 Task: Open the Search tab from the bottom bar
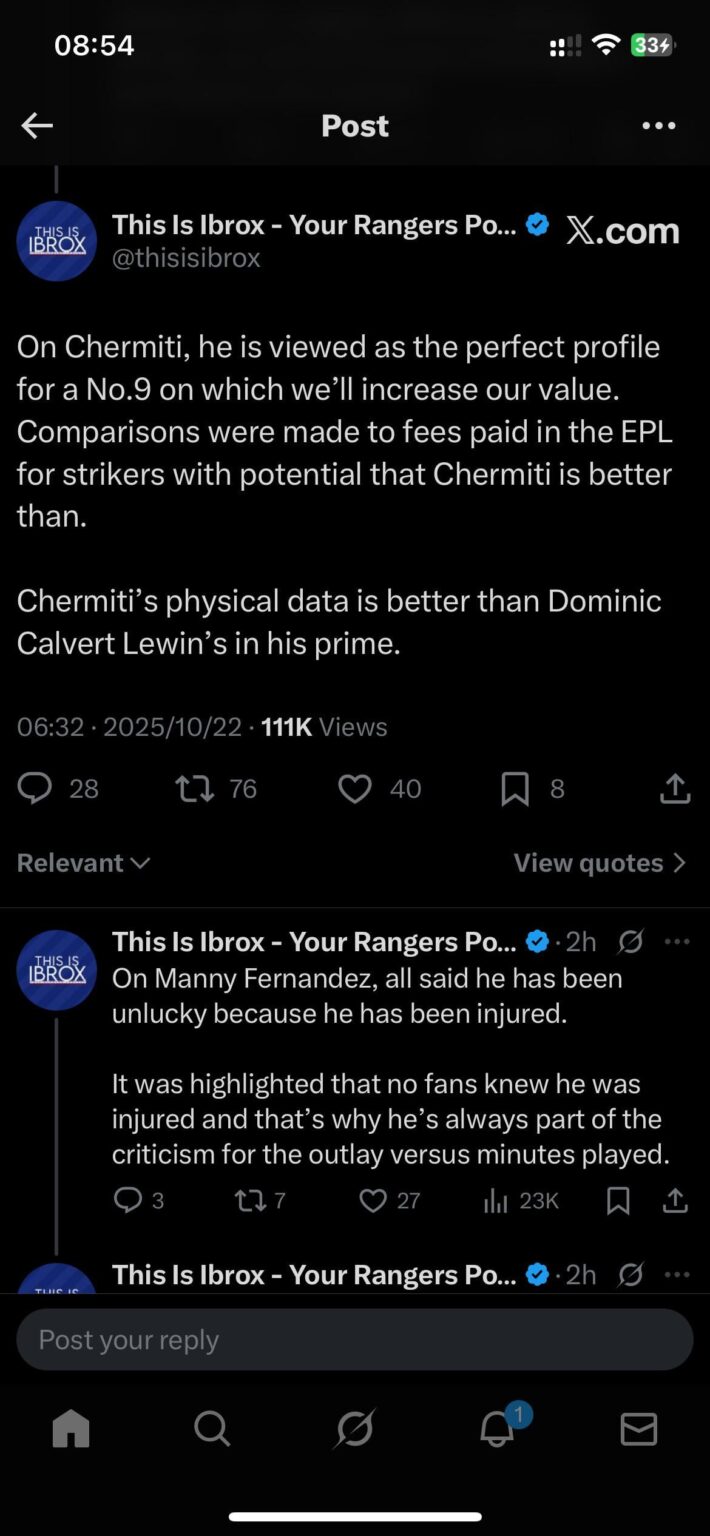(x=212, y=1429)
